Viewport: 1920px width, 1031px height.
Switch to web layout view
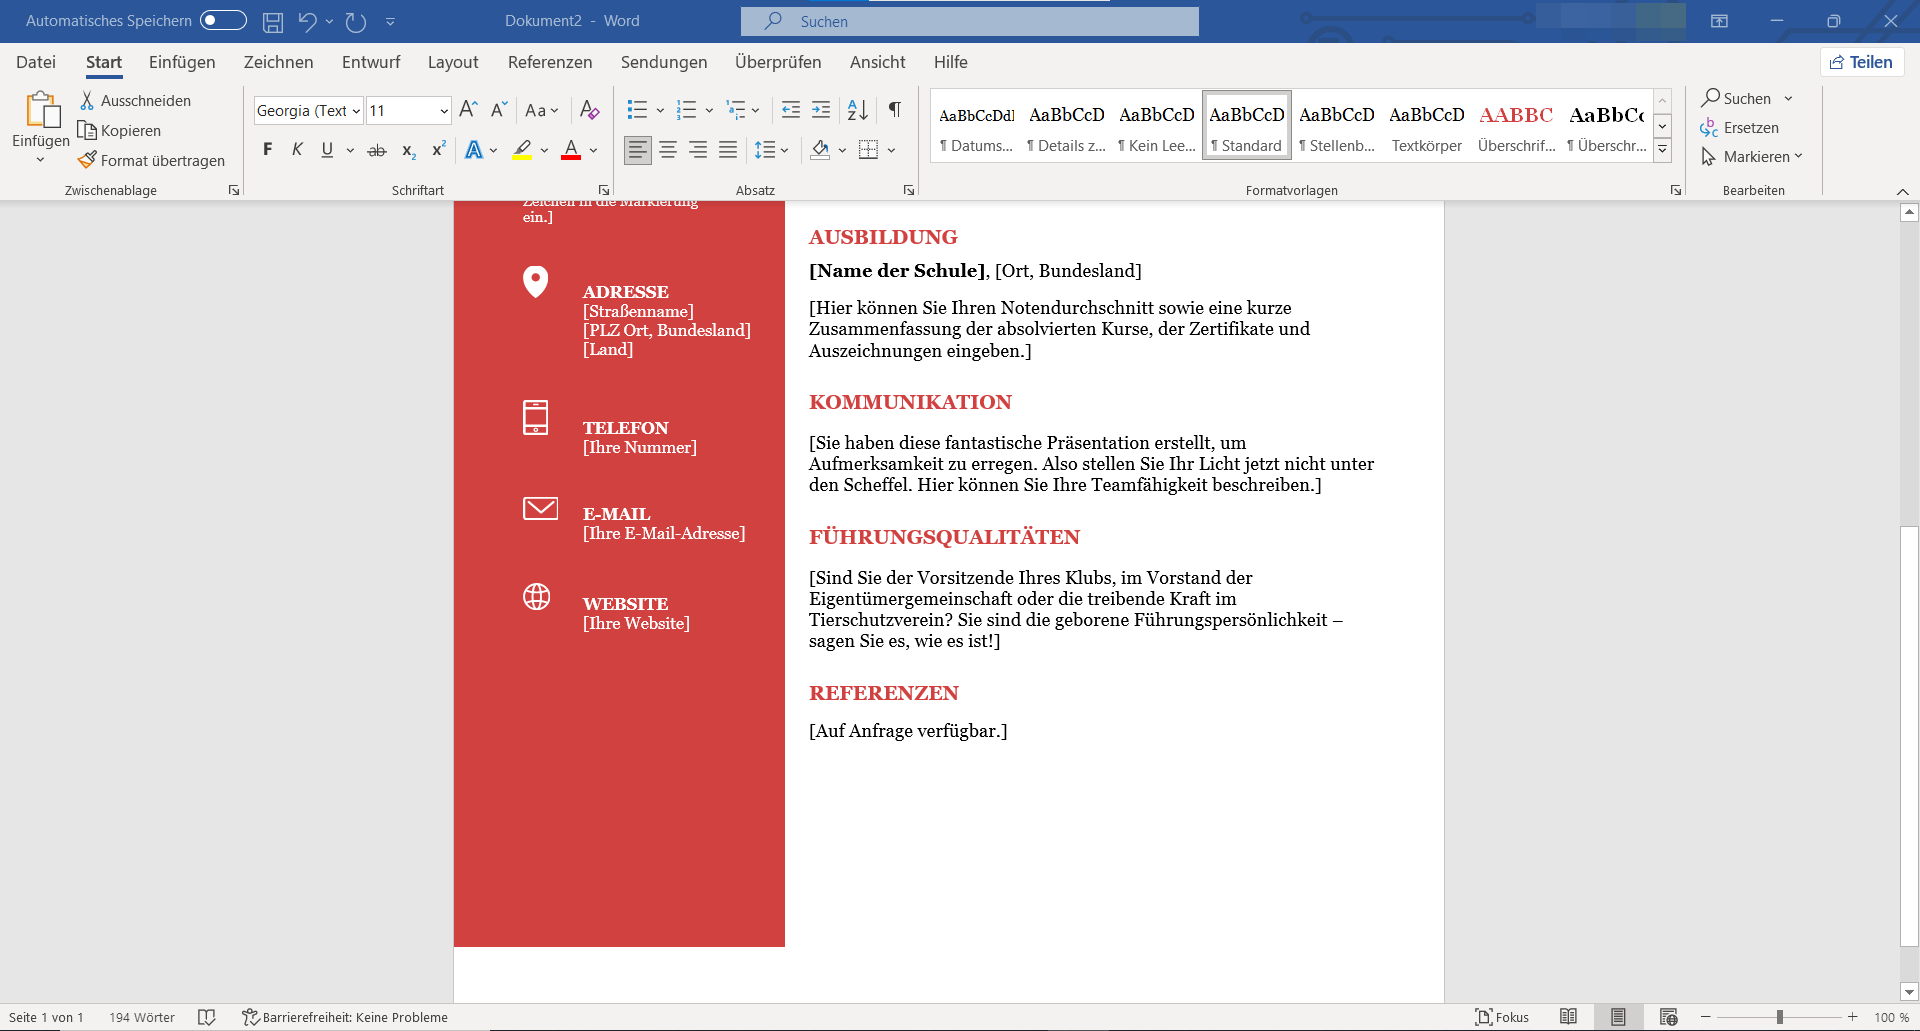click(1668, 1017)
